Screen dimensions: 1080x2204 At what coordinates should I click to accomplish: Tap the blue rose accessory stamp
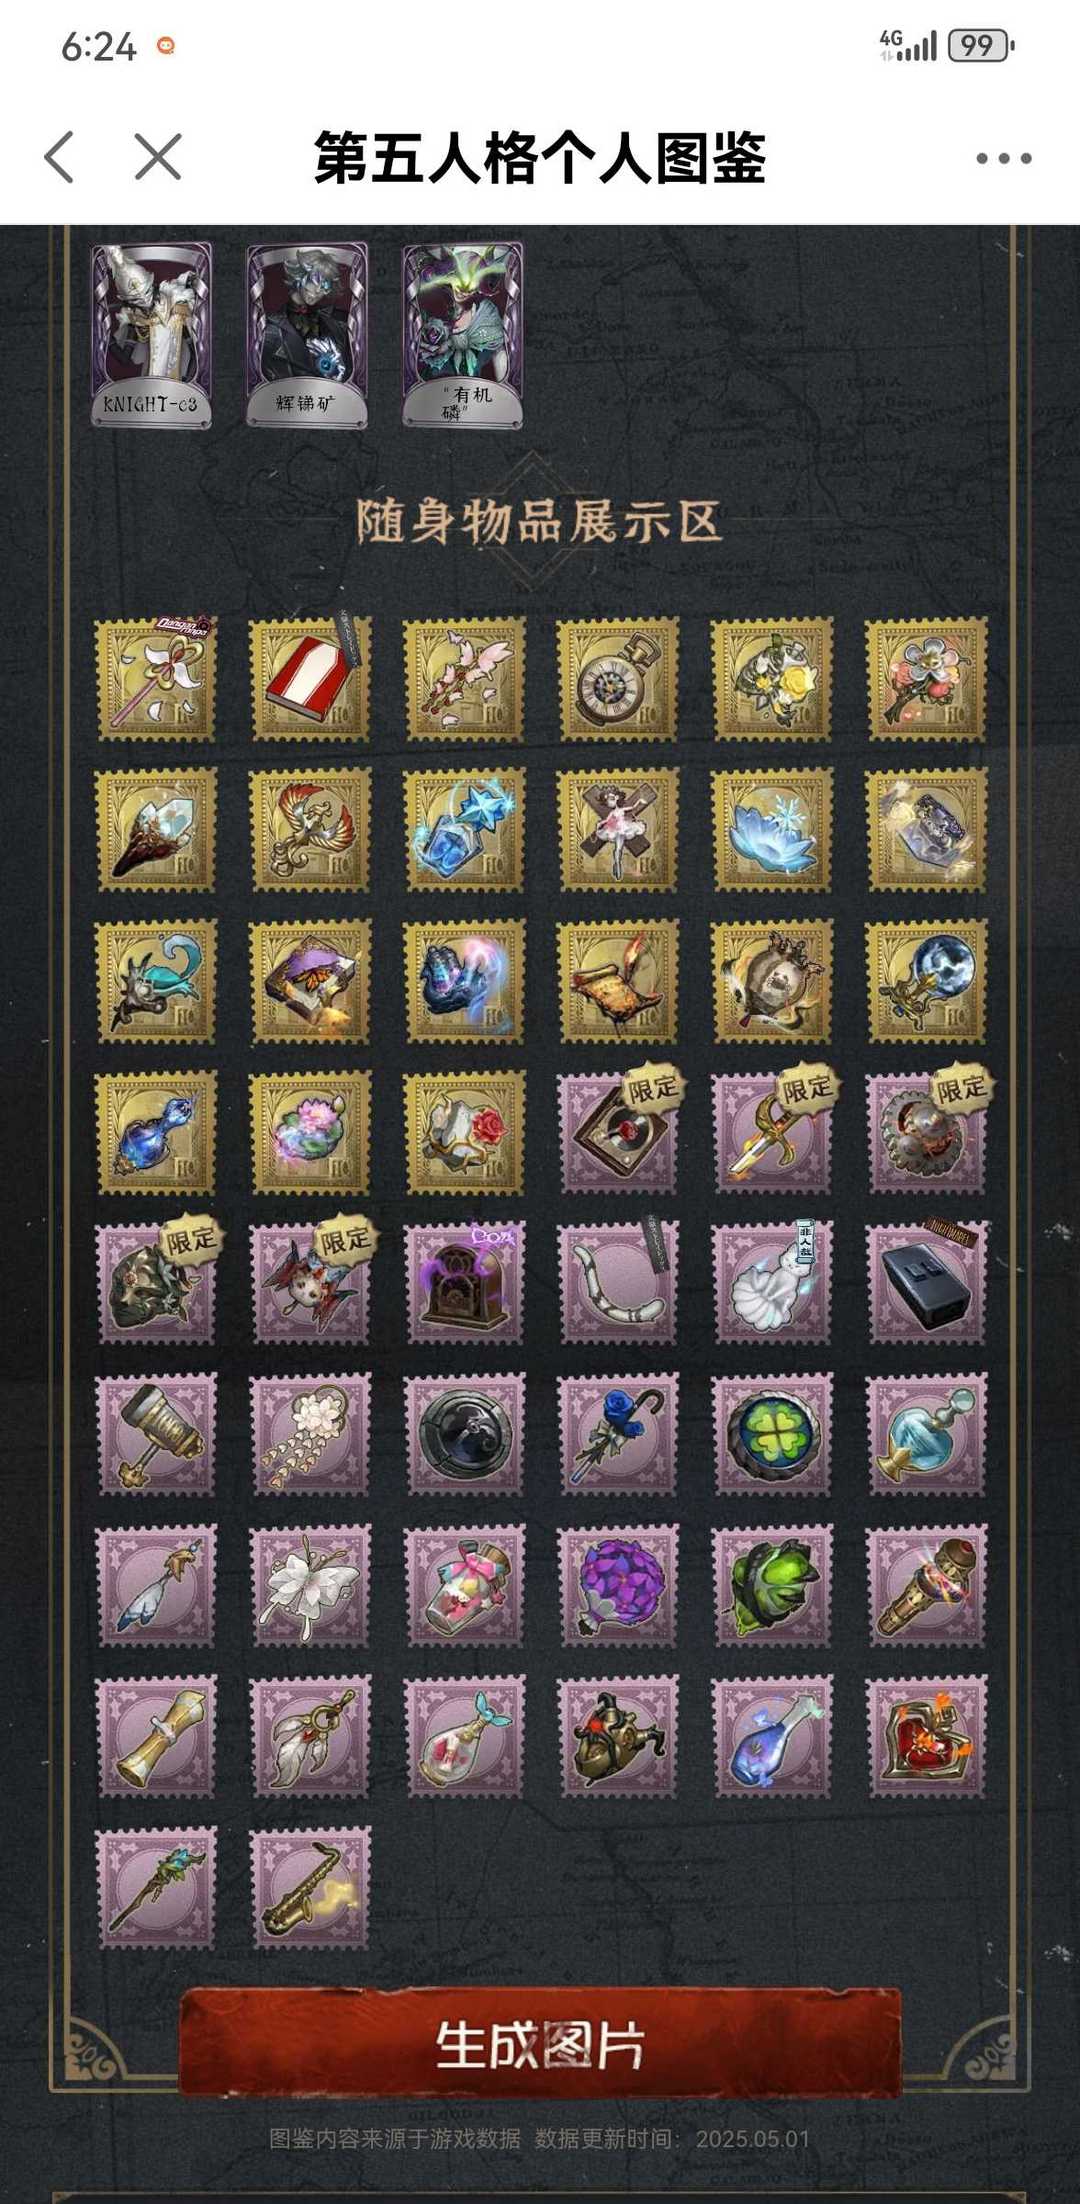618,1434
